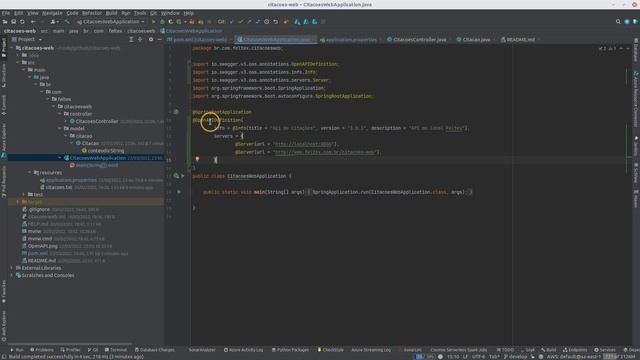640x360 pixels.
Task: Collapse the resources folder
Action: click(30, 172)
